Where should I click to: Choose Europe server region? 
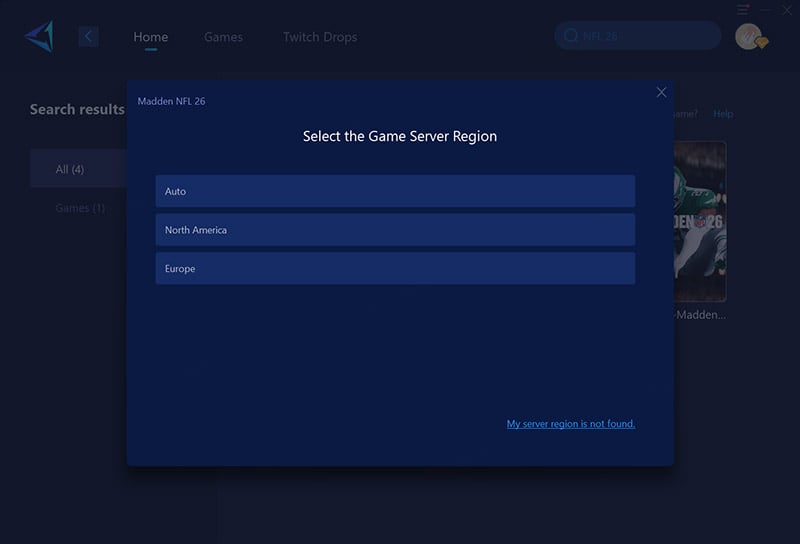pos(395,268)
